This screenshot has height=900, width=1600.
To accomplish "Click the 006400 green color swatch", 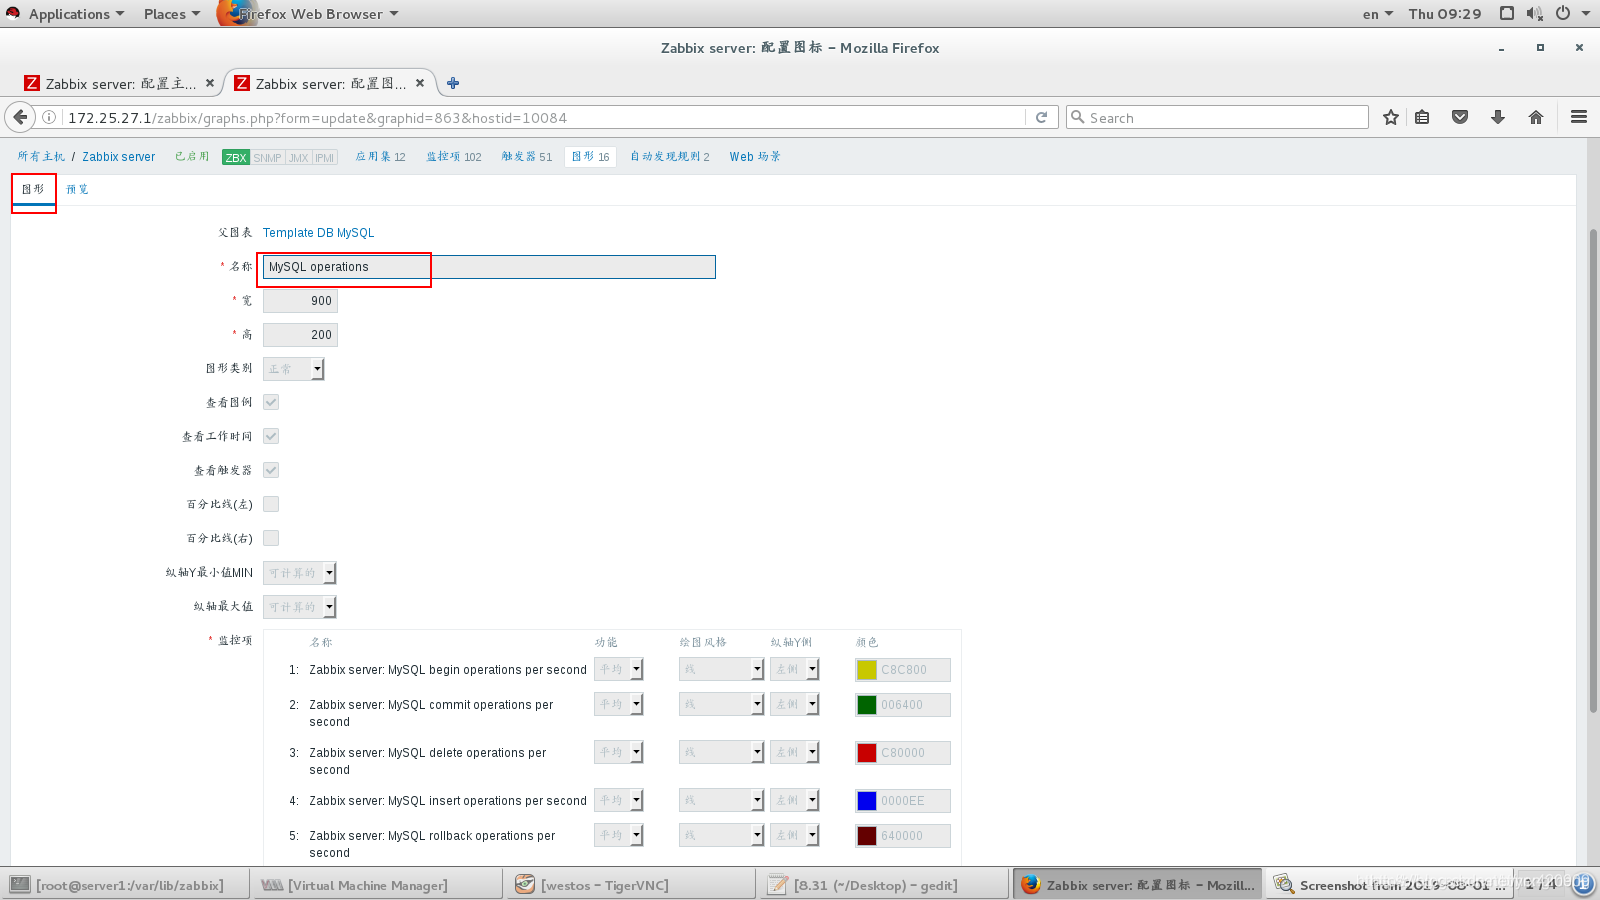I will 867,705.
